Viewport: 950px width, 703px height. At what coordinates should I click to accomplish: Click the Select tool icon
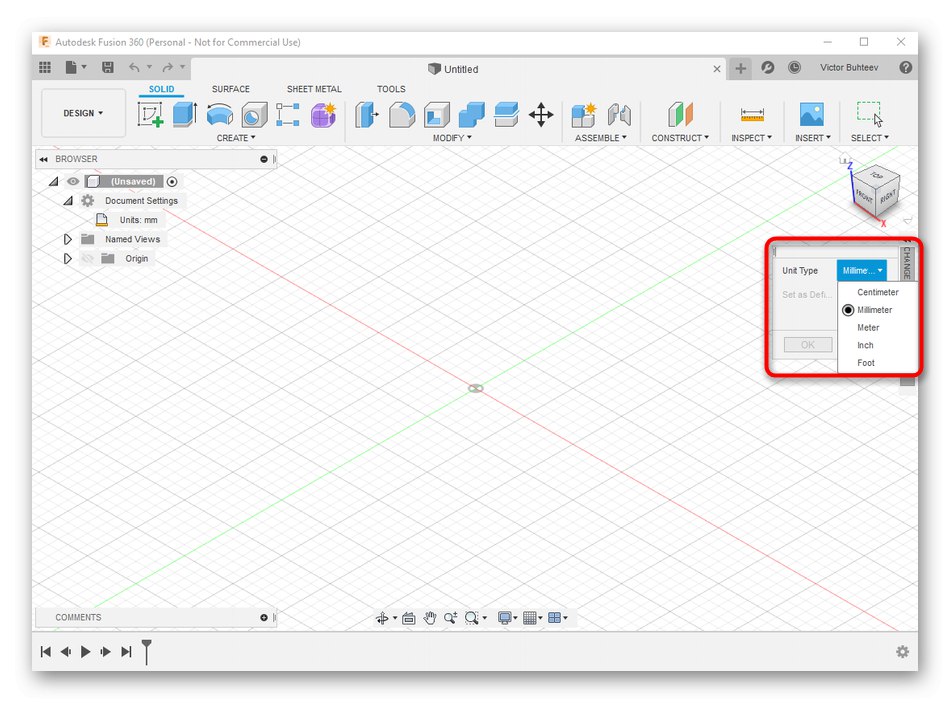tap(869, 114)
